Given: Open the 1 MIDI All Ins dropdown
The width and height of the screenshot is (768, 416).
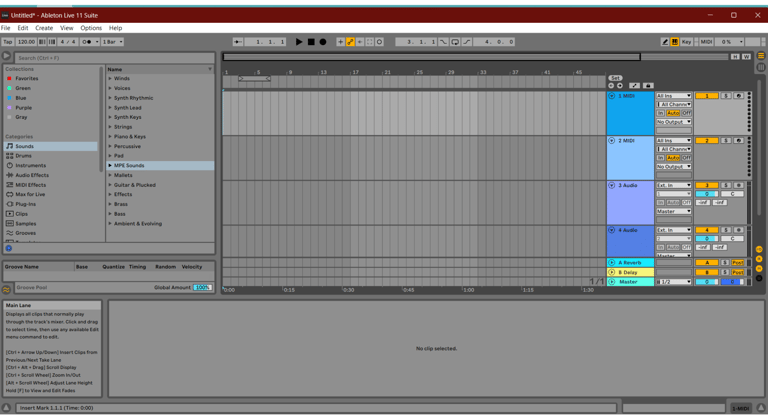Looking at the screenshot, I should pyautogui.click(x=674, y=96).
